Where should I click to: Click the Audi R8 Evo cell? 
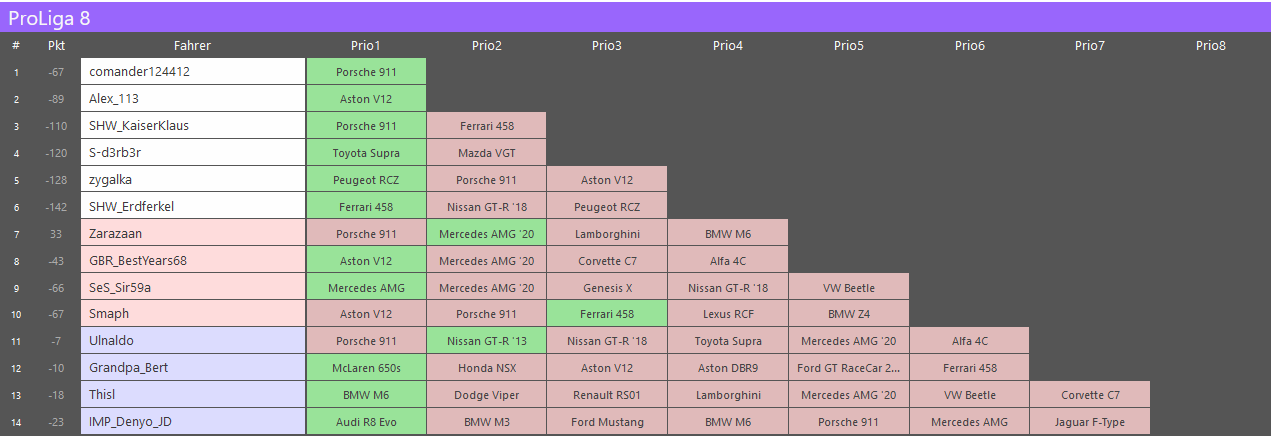(x=366, y=422)
